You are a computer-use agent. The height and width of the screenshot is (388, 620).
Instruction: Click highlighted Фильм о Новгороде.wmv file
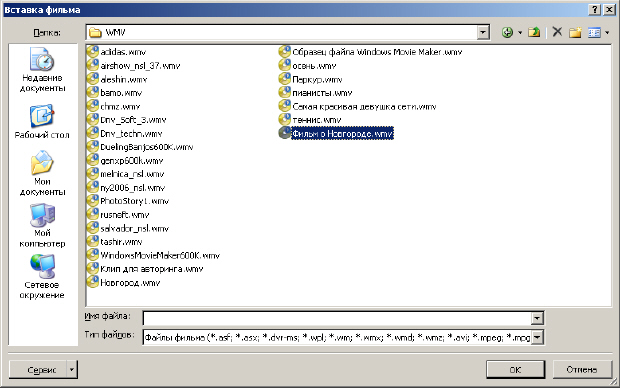coord(342,134)
